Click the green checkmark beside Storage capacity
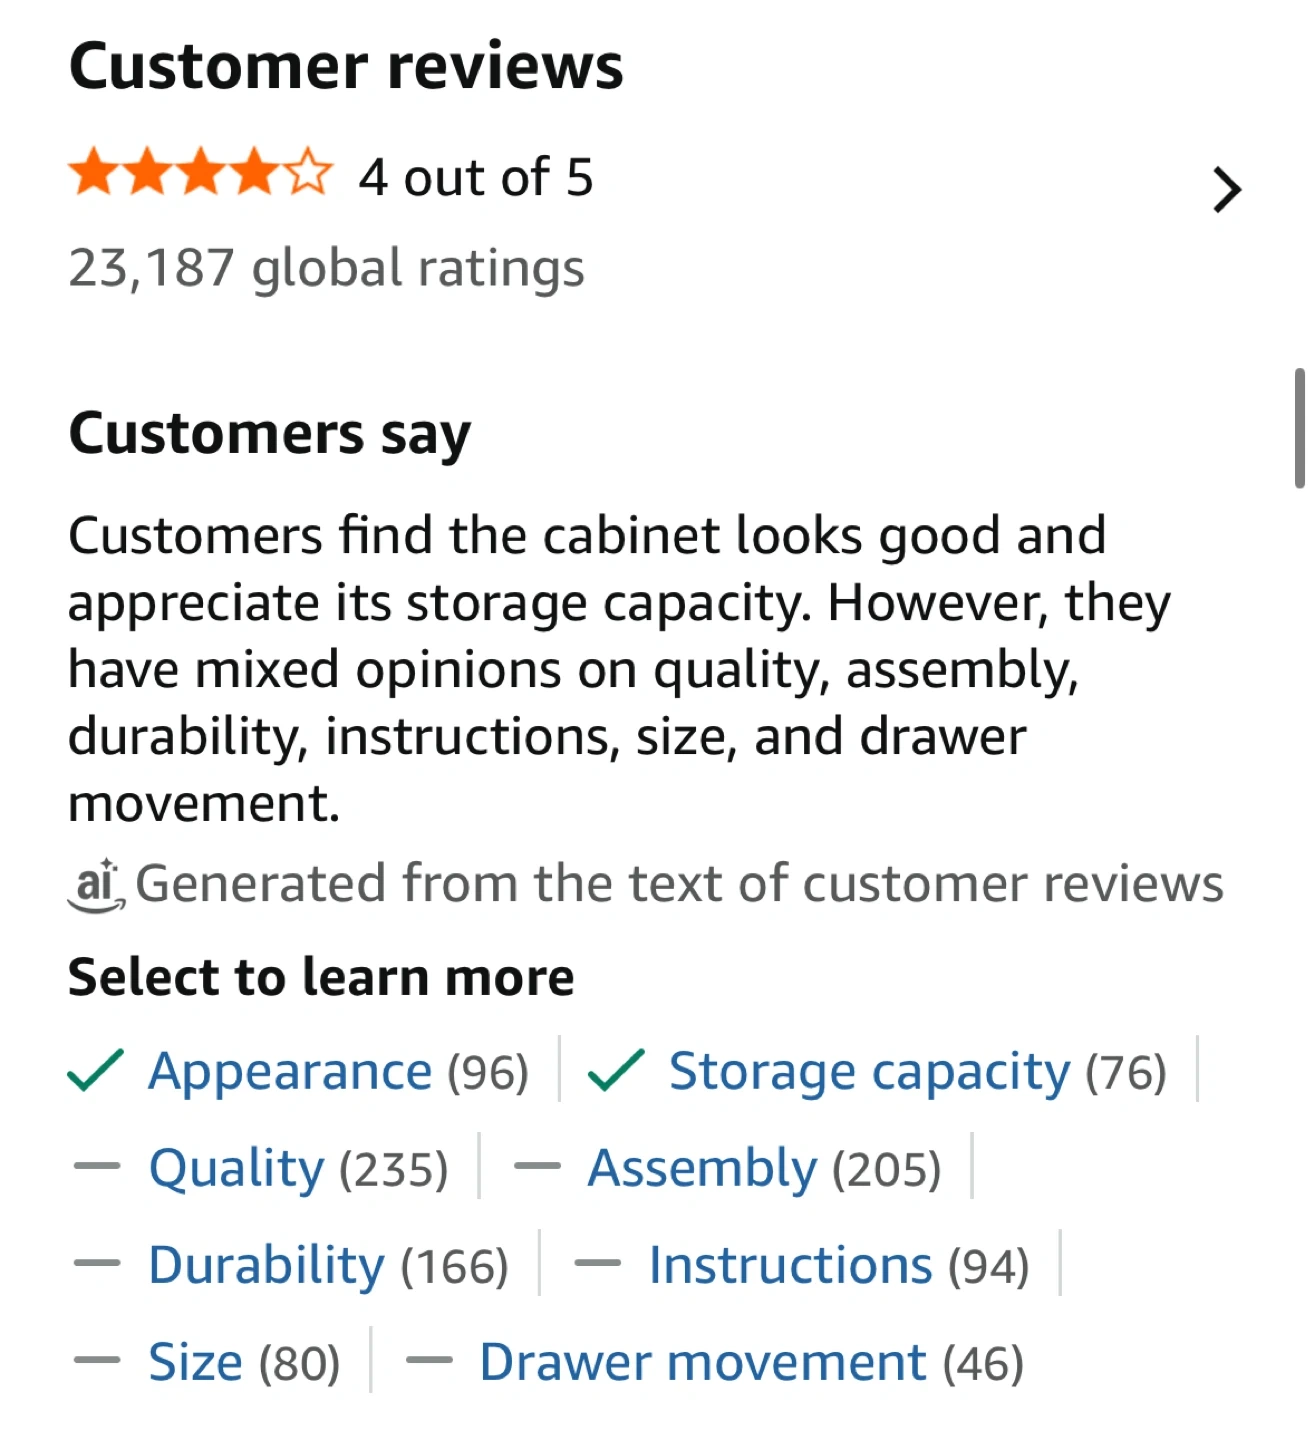This screenshot has height=1440, width=1316. 616,1071
